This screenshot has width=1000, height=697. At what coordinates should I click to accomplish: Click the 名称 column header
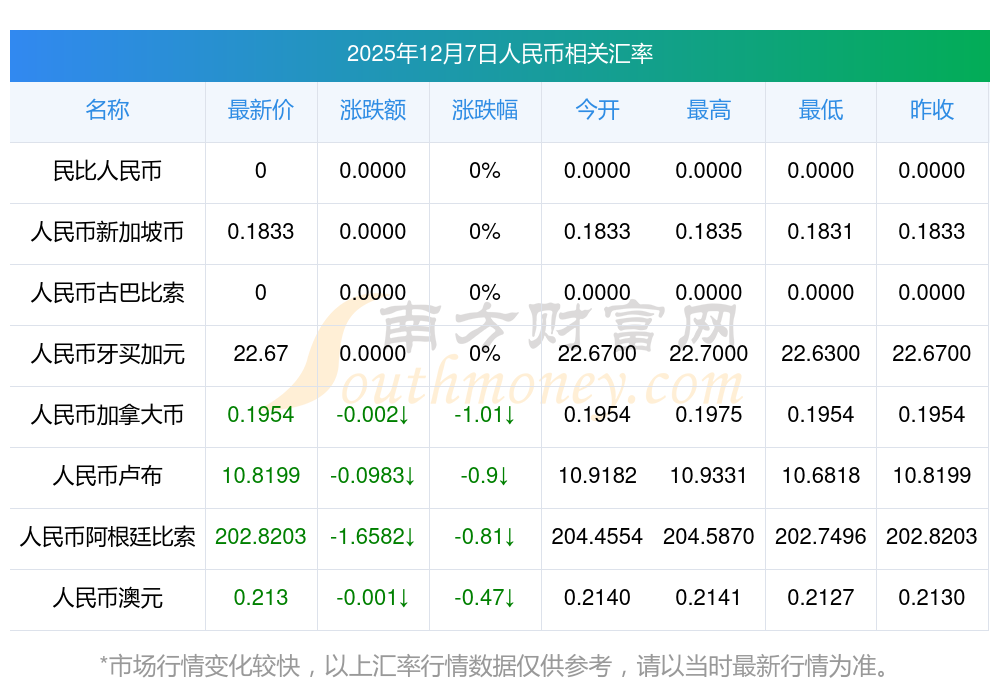pos(107,110)
